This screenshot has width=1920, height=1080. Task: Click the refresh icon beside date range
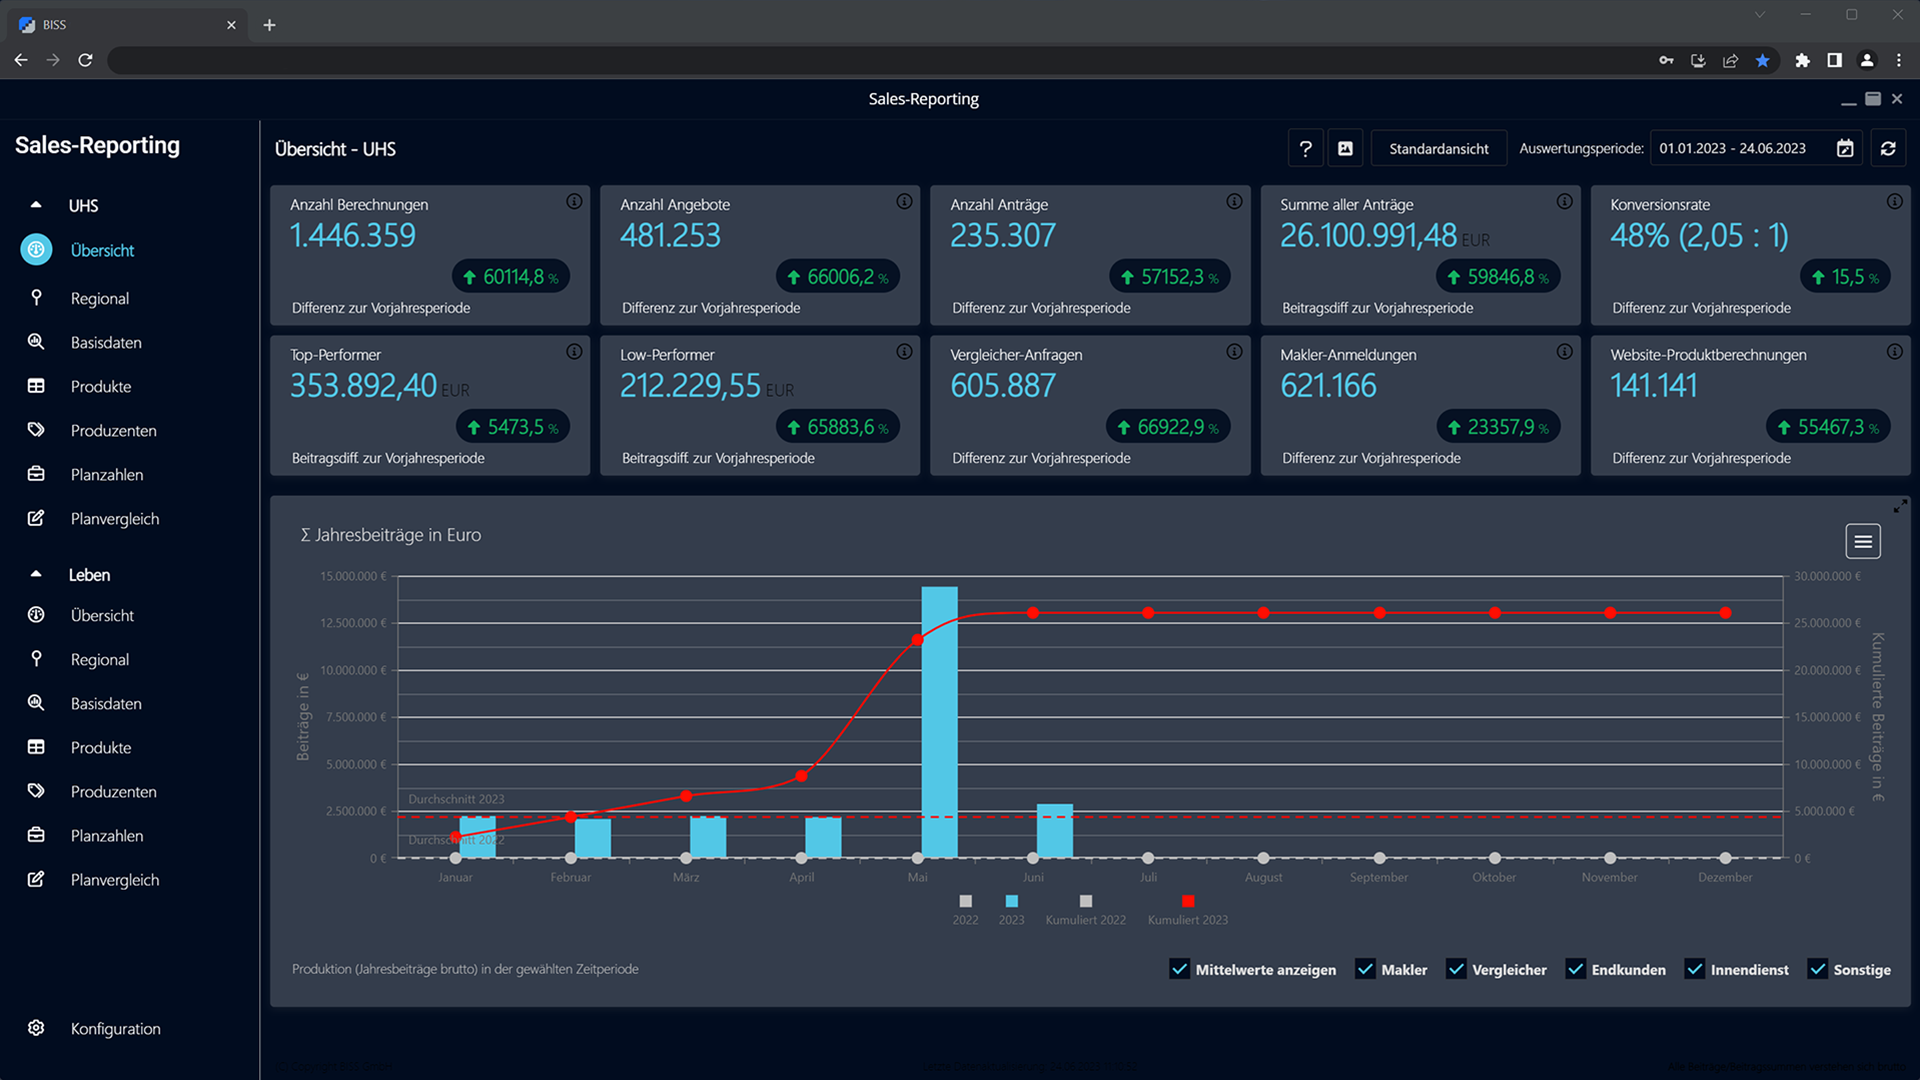click(1888, 149)
